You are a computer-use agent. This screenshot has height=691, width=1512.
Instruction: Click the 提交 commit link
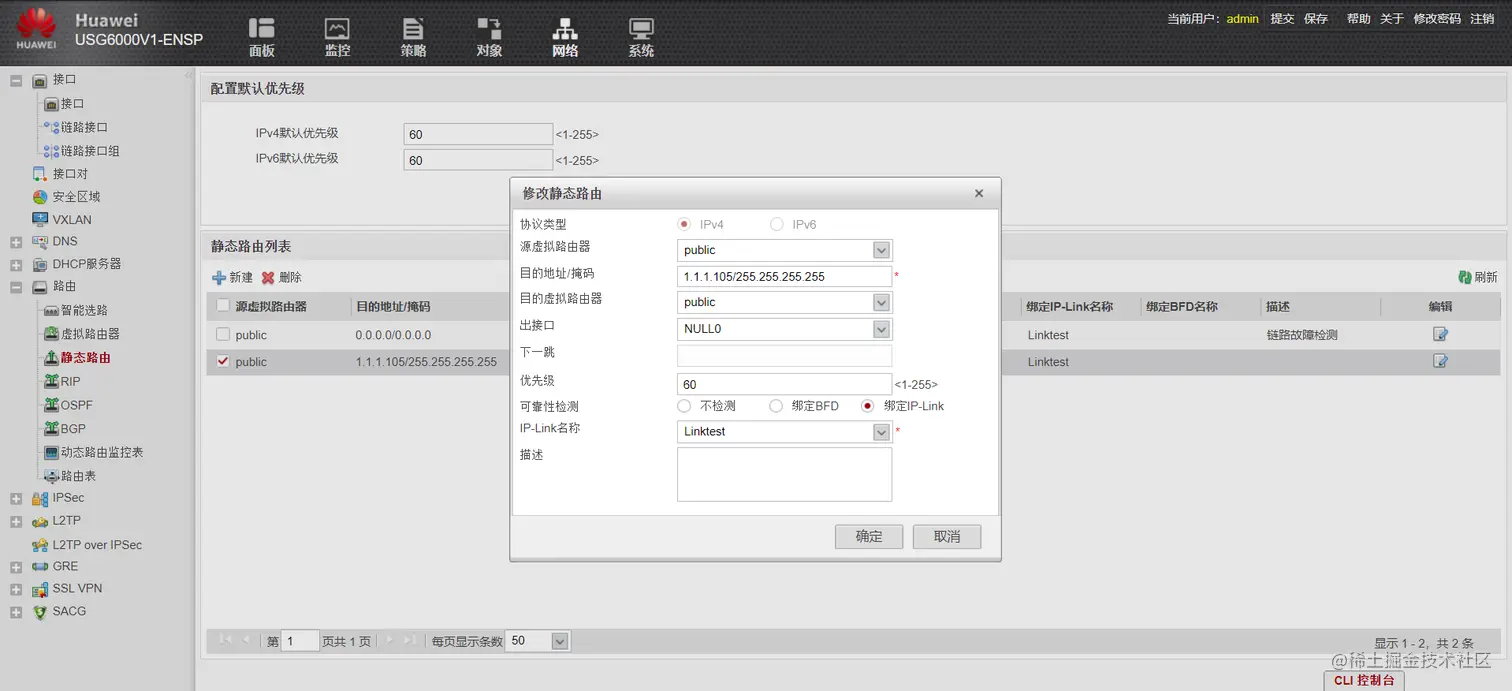tap(1282, 19)
